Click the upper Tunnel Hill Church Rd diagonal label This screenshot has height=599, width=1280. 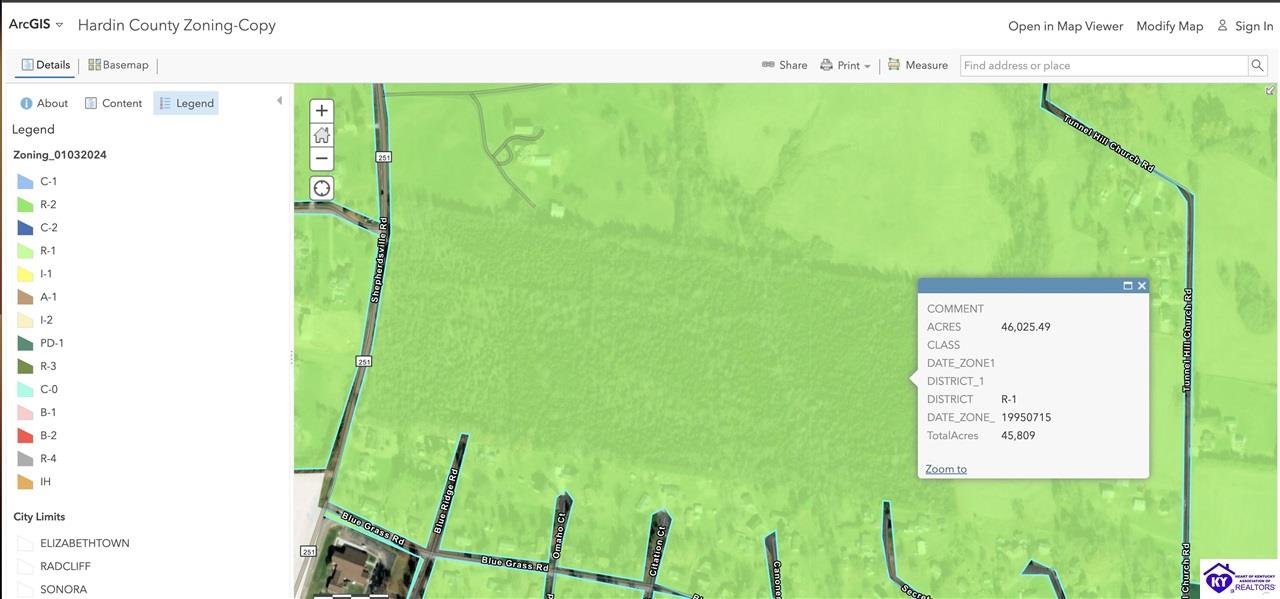click(1109, 144)
